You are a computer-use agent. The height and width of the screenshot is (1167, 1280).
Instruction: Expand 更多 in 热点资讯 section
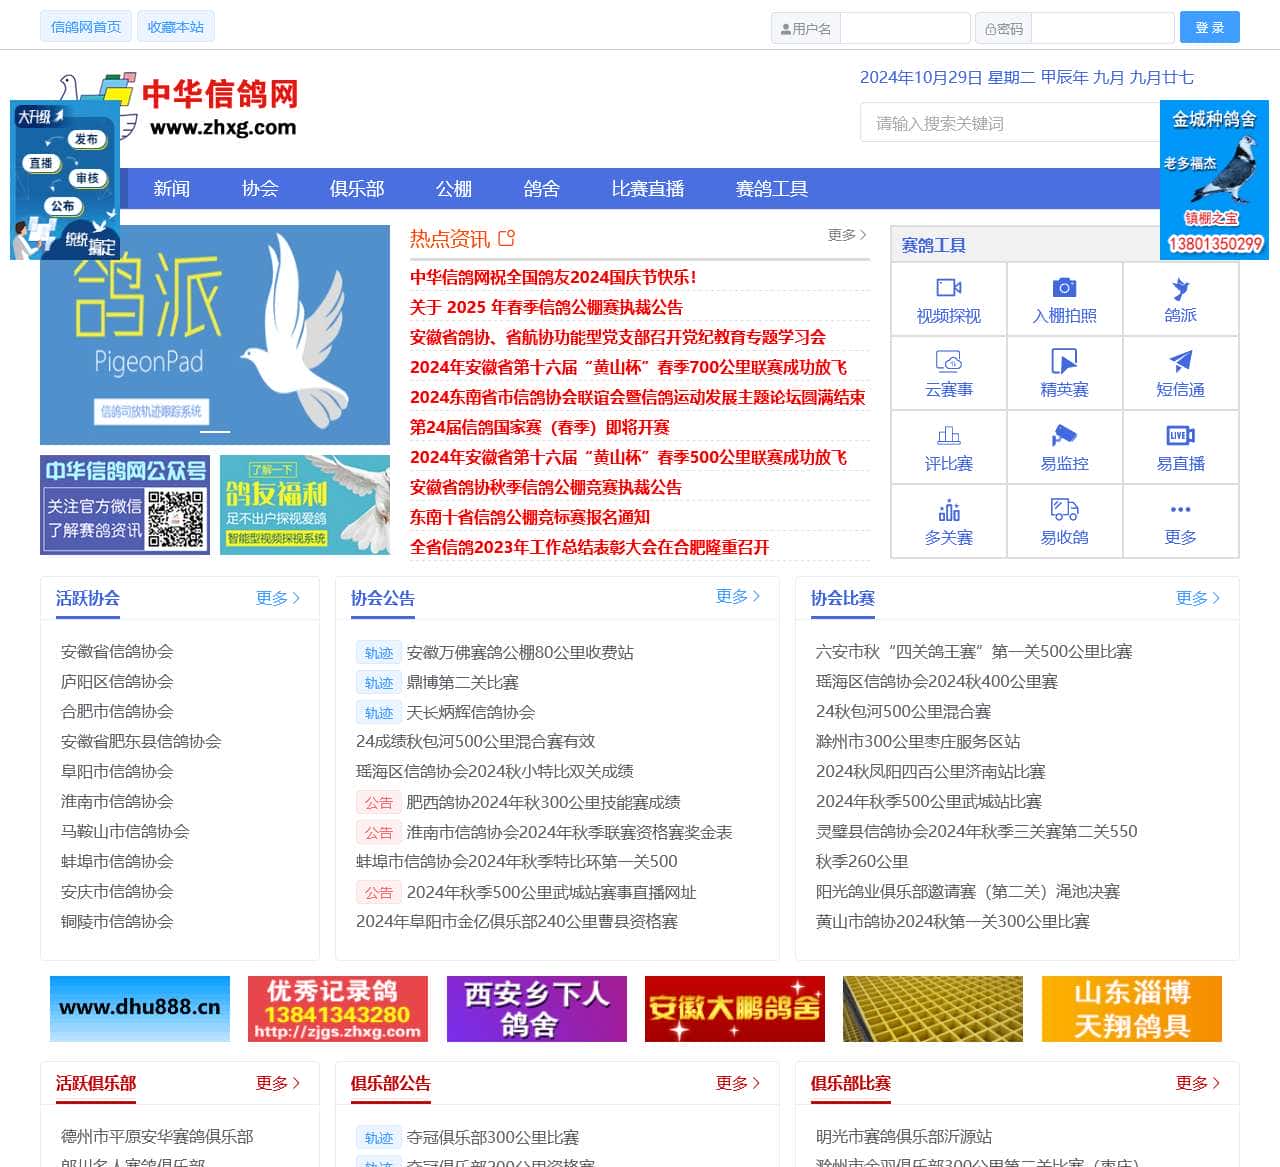coord(846,235)
